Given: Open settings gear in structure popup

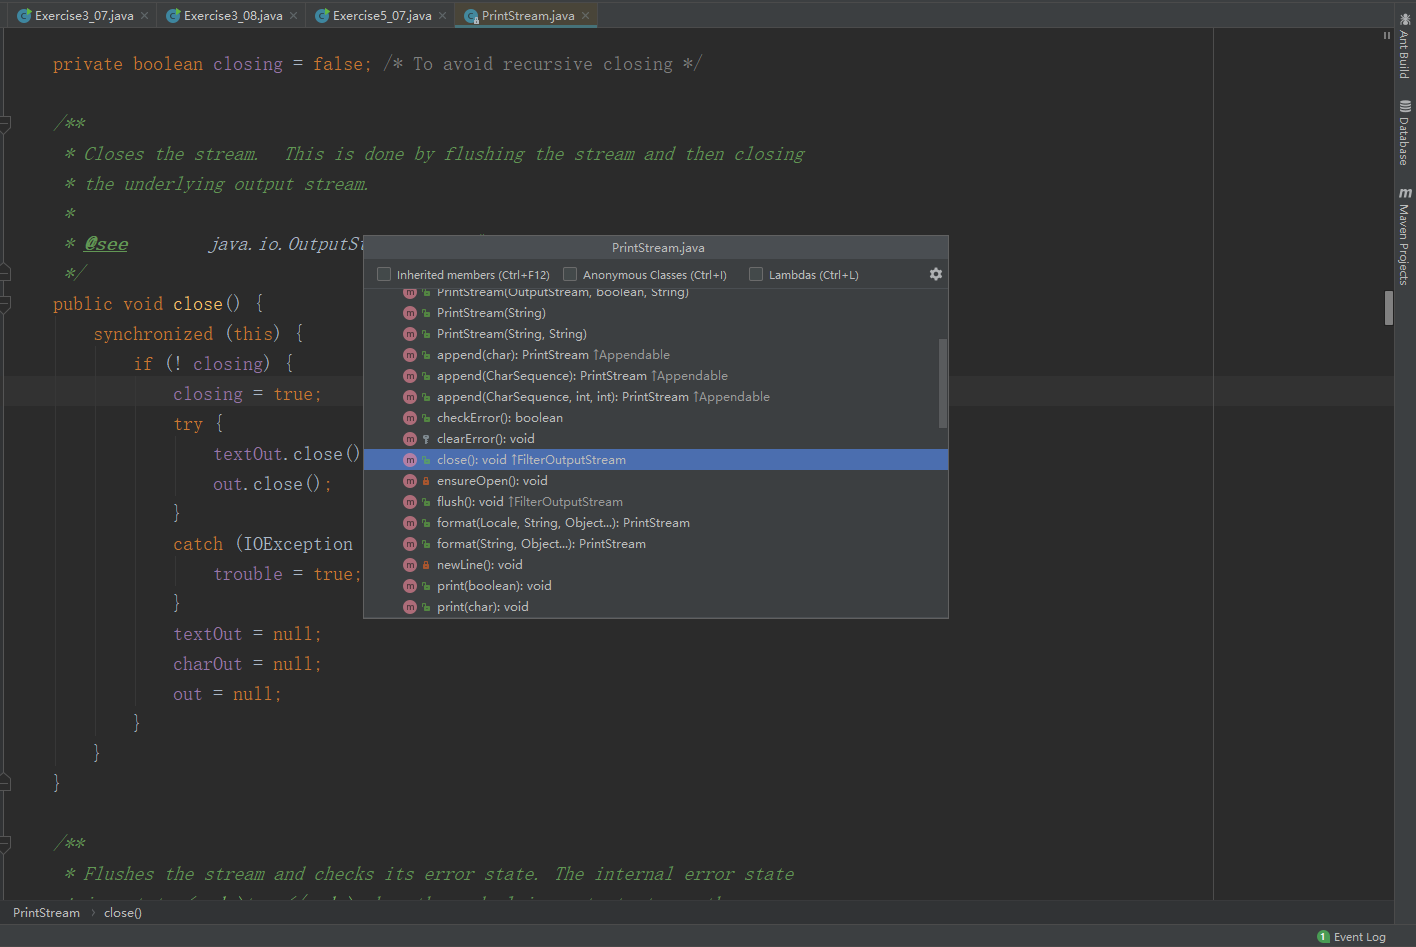Looking at the screenshot, I should click(x=935, y=274).
